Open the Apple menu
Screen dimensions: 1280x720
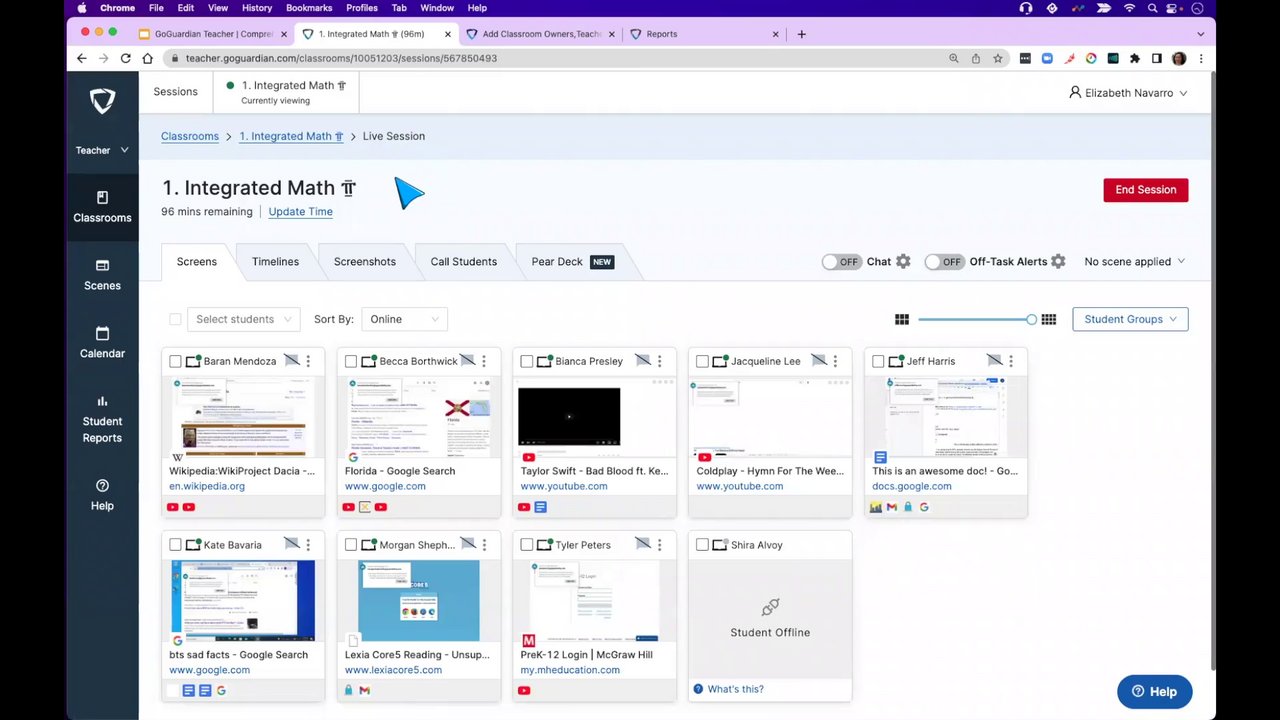click(x=82, y=8)
